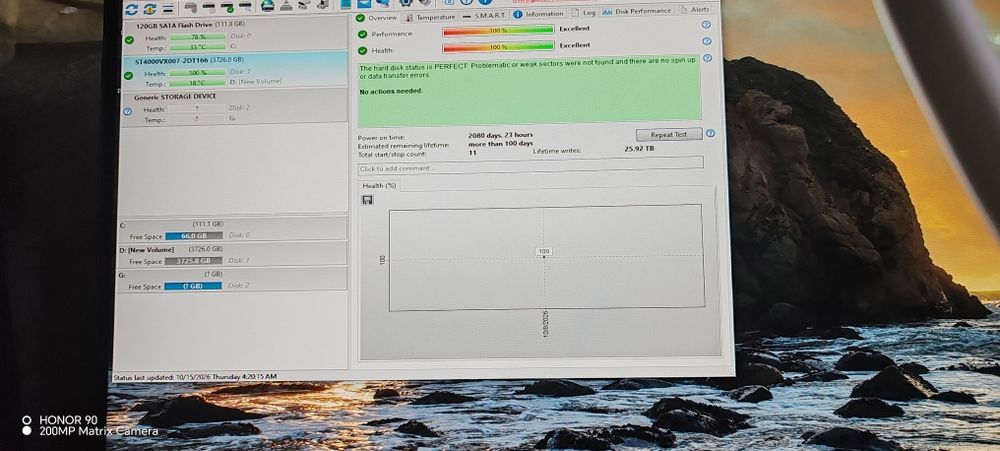Viewport: 1000px width, 451px height.
Task: Click the disk toolbar icon with clock badge
Action: [209, 8]
